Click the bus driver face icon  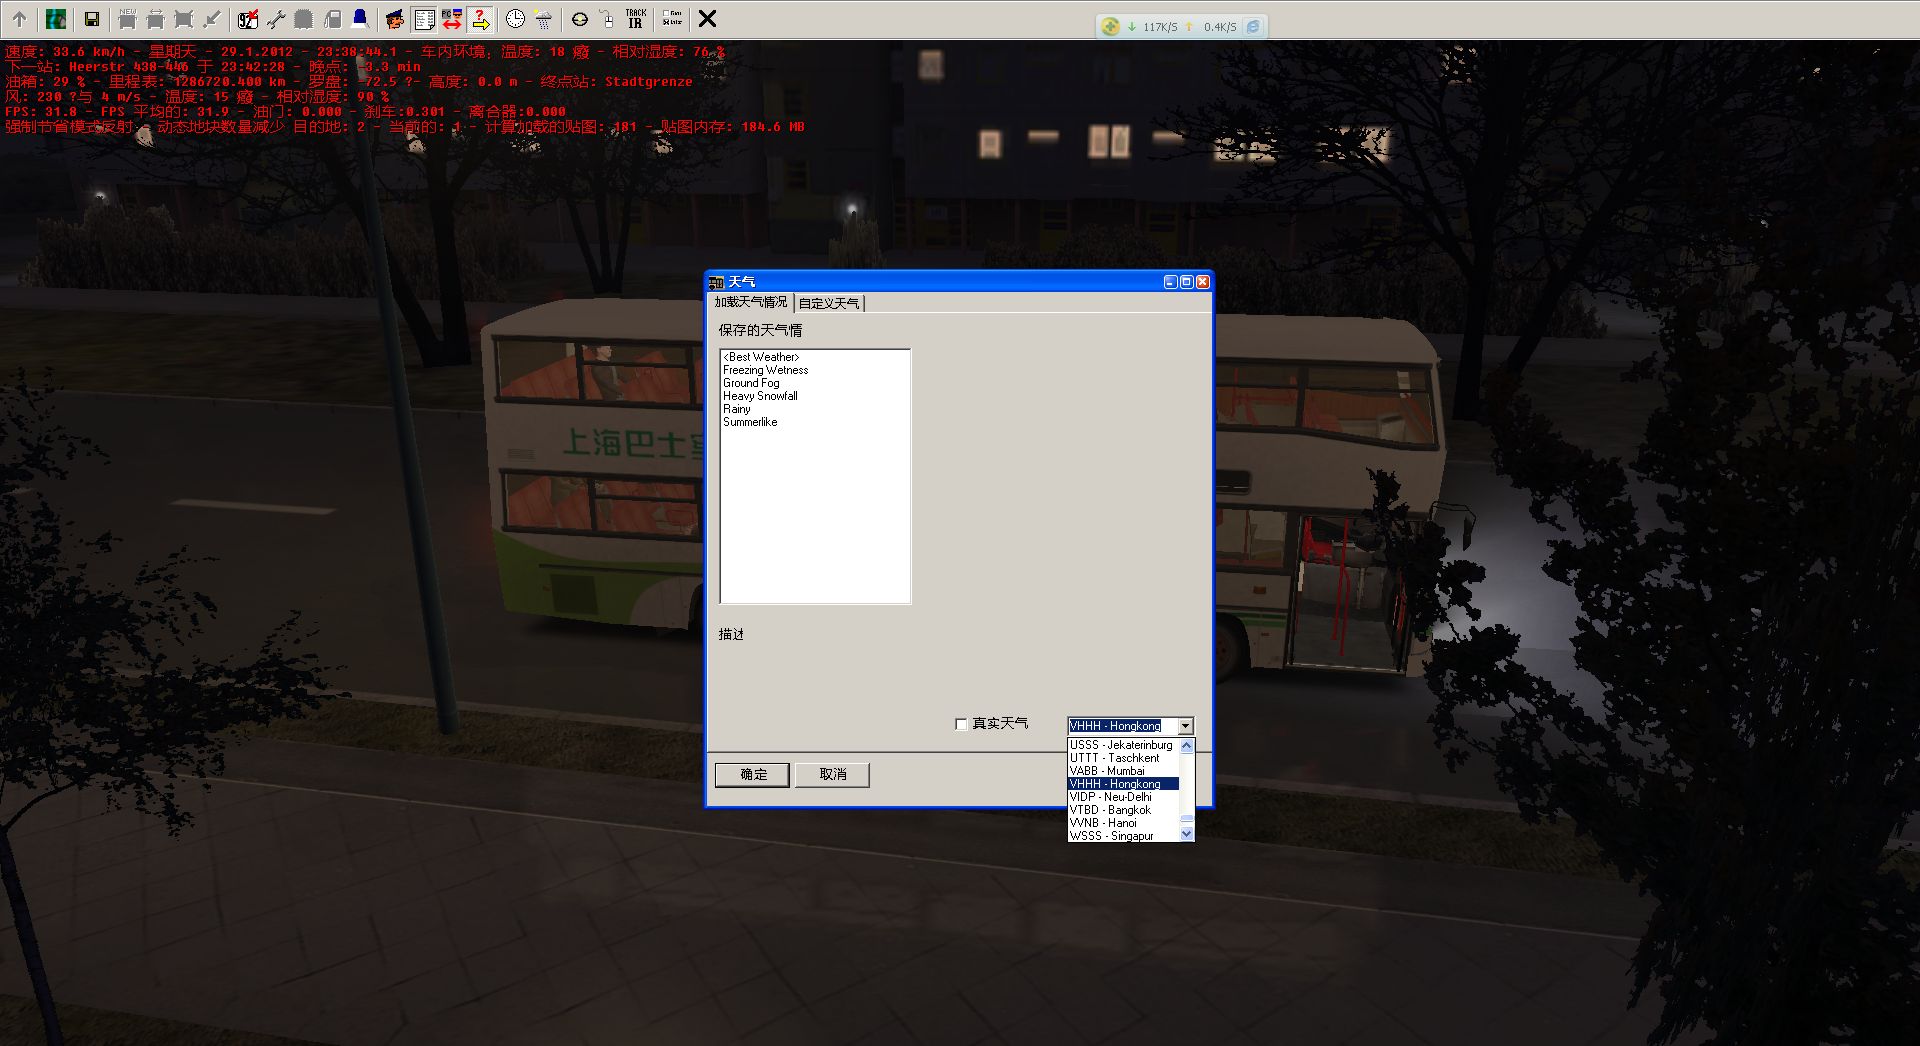click(395, 19)
